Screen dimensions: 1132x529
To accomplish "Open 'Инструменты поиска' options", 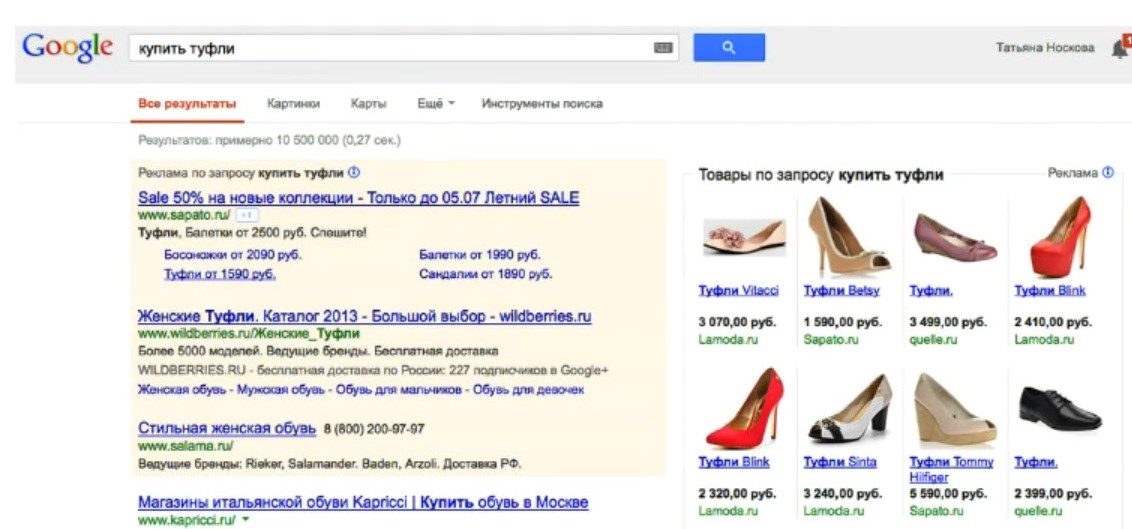I will (x=542, y=104).
